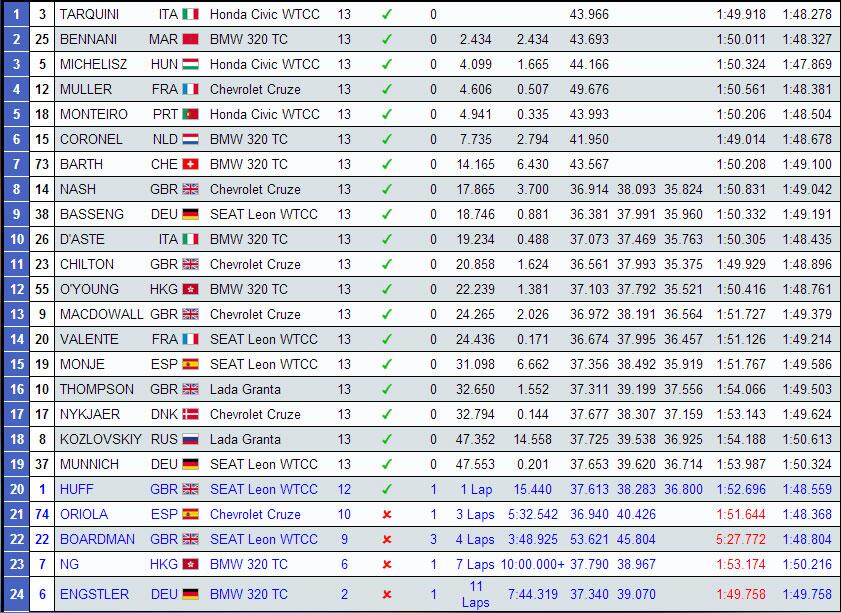Click the gap value 14.165
This screenshot has width=841, height=613.
(475, 164)
